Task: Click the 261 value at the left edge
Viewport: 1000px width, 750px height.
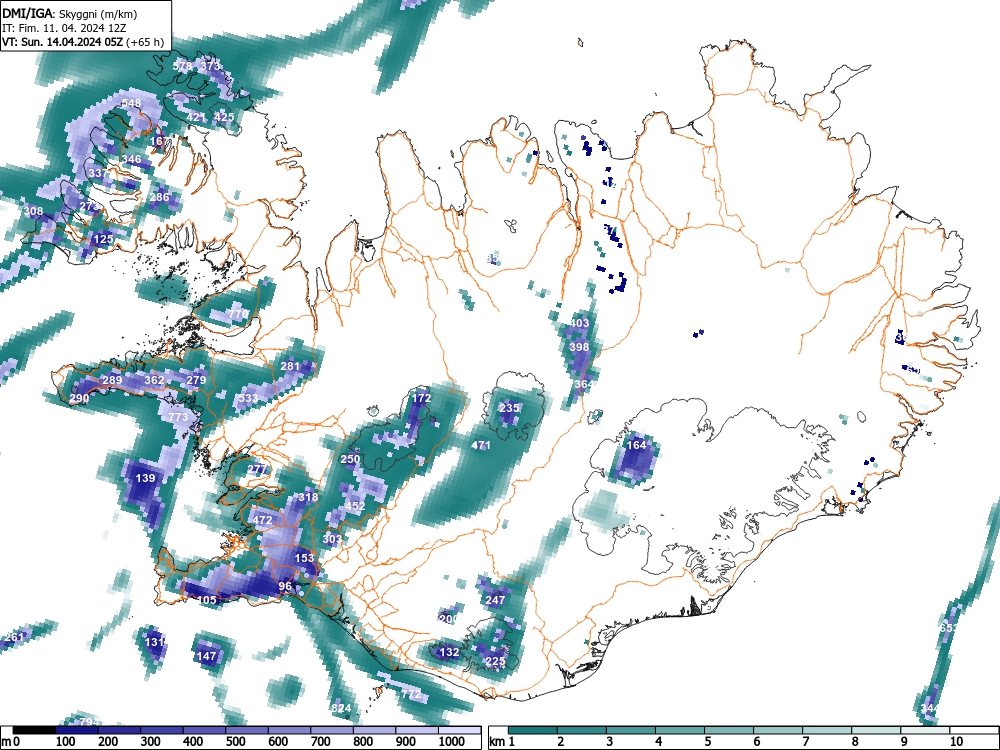Action: (14, 638)
